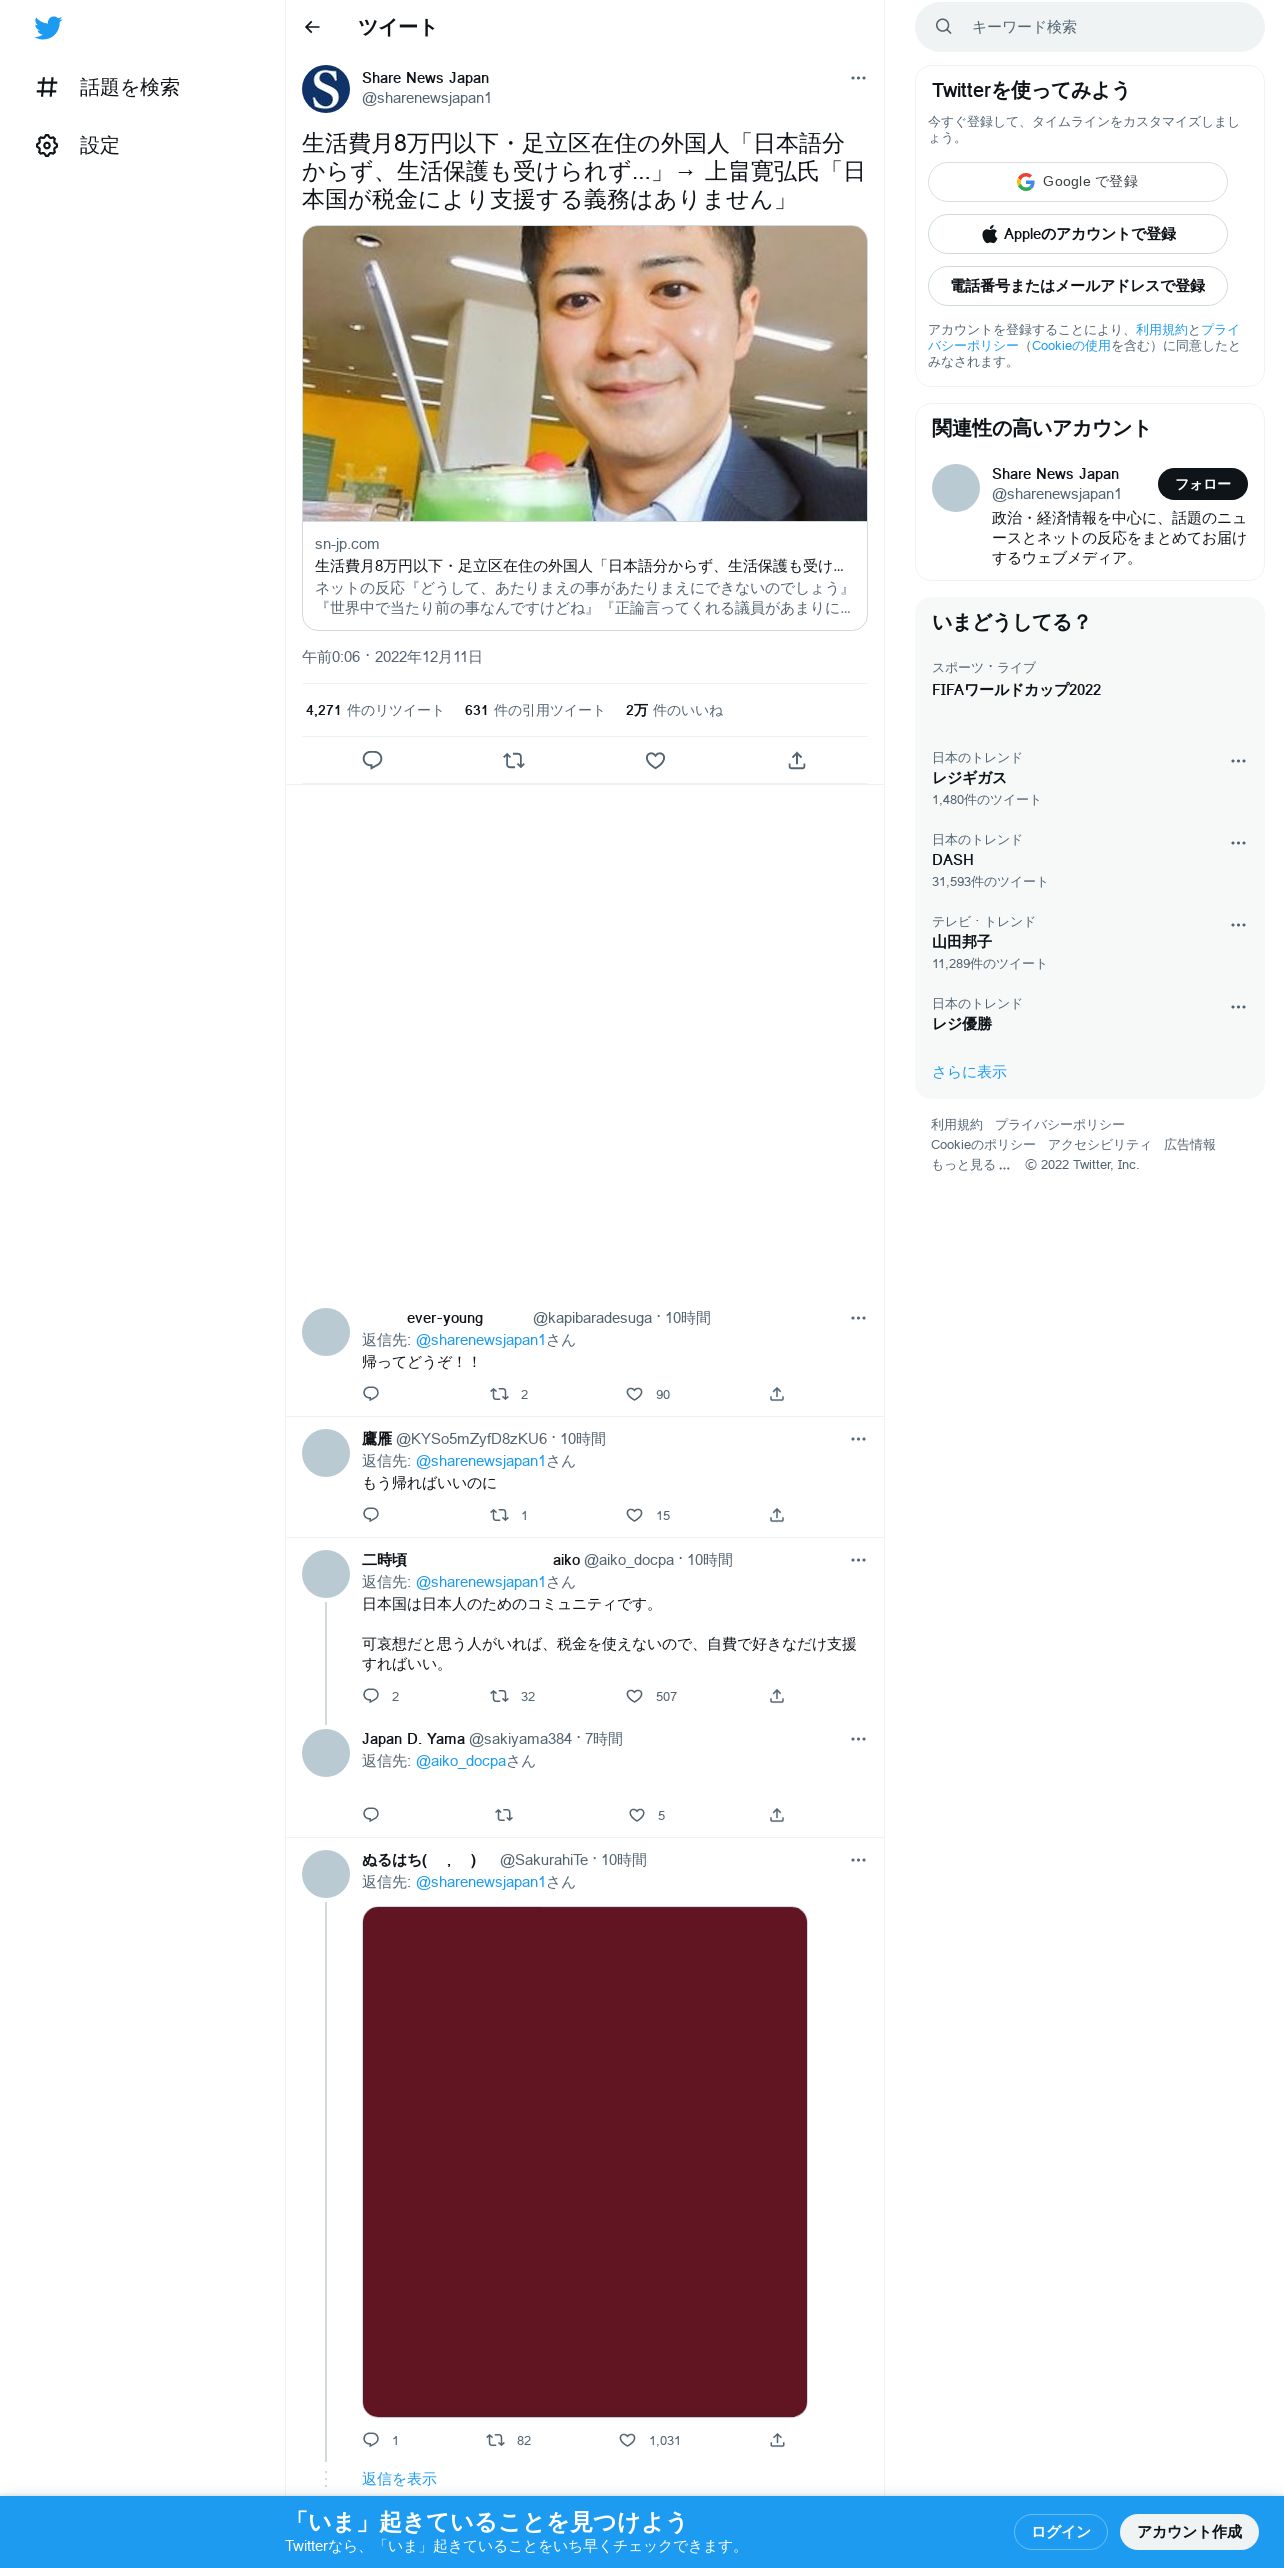The height and width of the screenshot is (2568, 1284).
Task: Open more options on ever-young's reply
Action: point(858,1318)
